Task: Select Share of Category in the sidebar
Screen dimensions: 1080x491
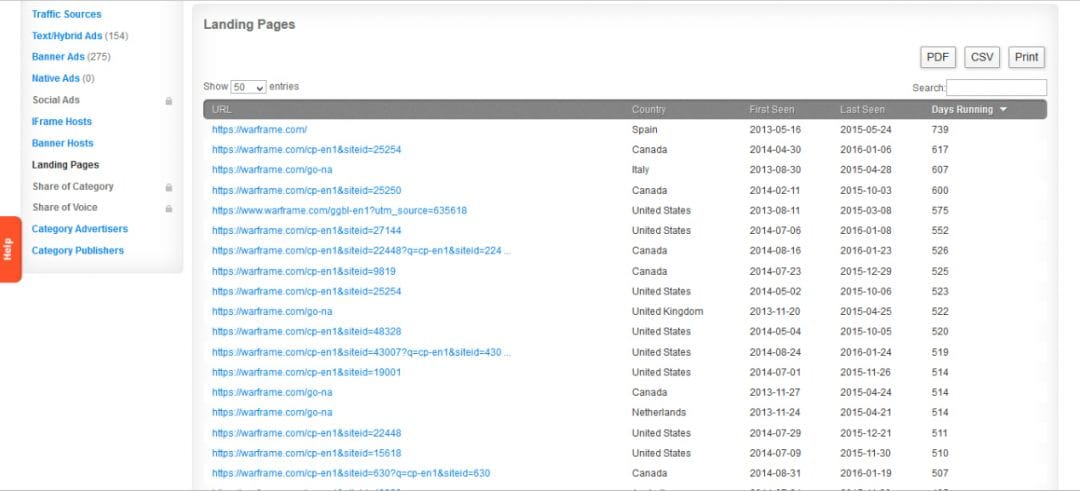Action: click(72, 187)
